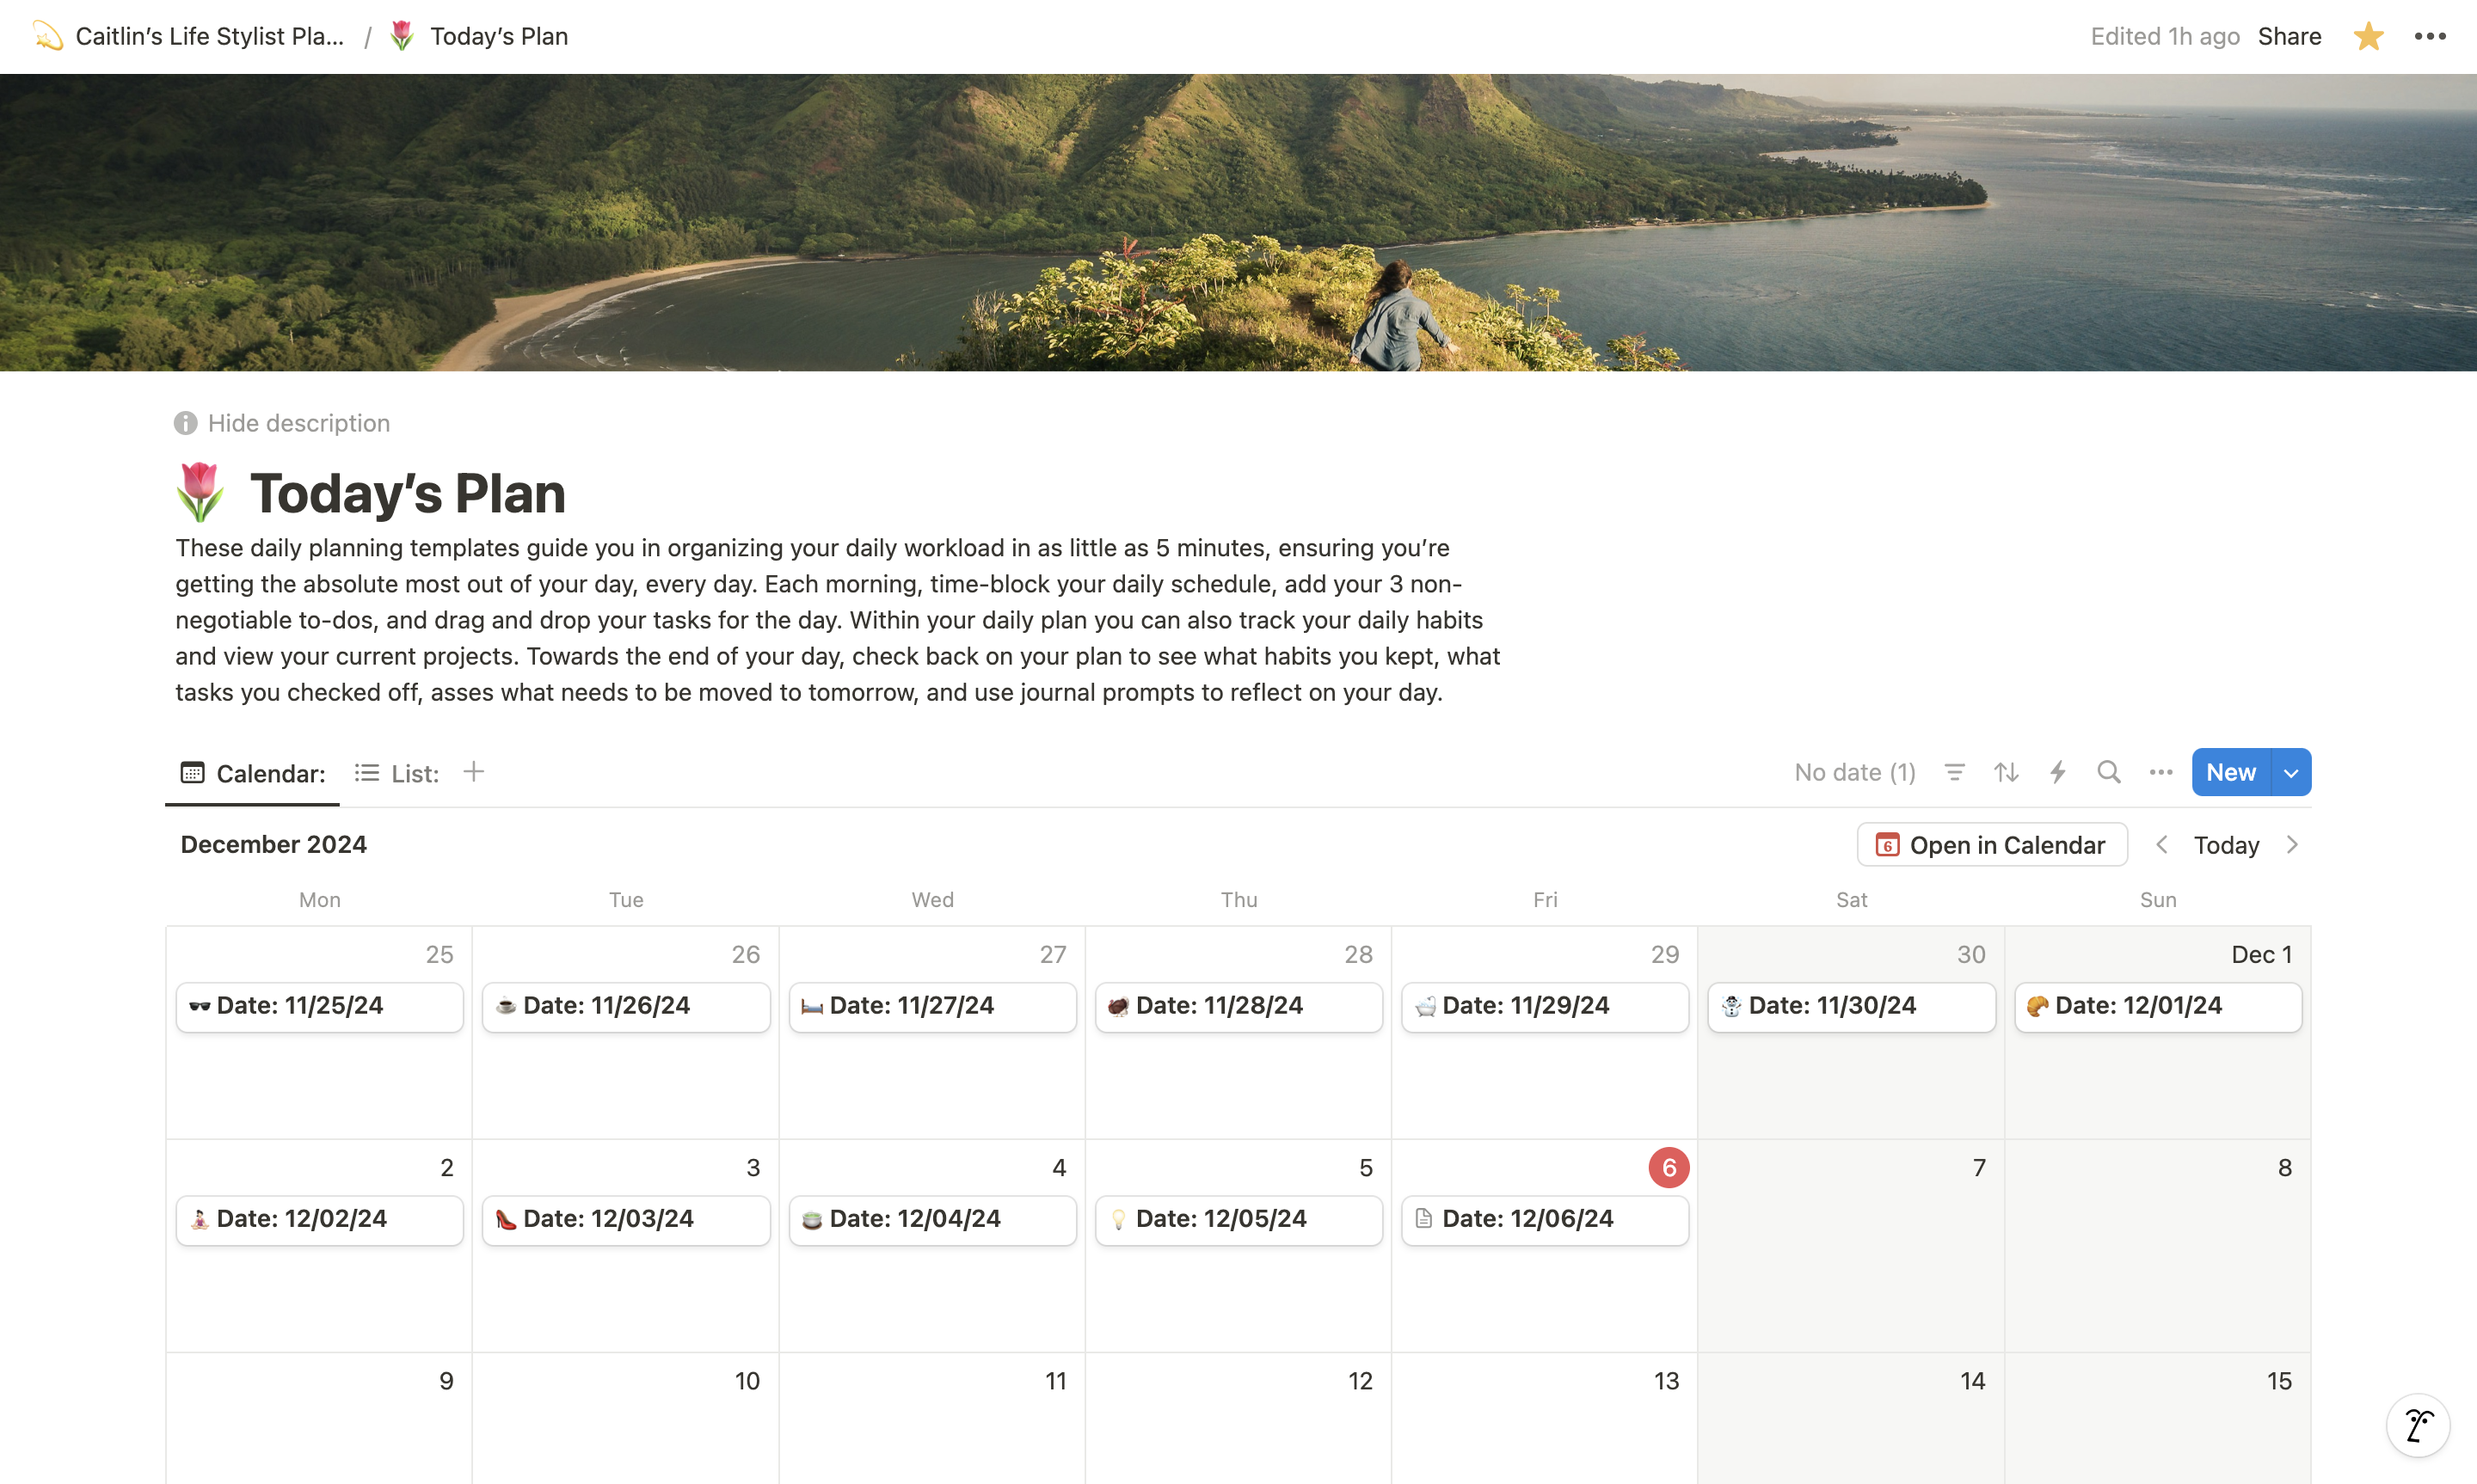
Task: Expand the New button dropdown arrow
Action: (2290, 772)
